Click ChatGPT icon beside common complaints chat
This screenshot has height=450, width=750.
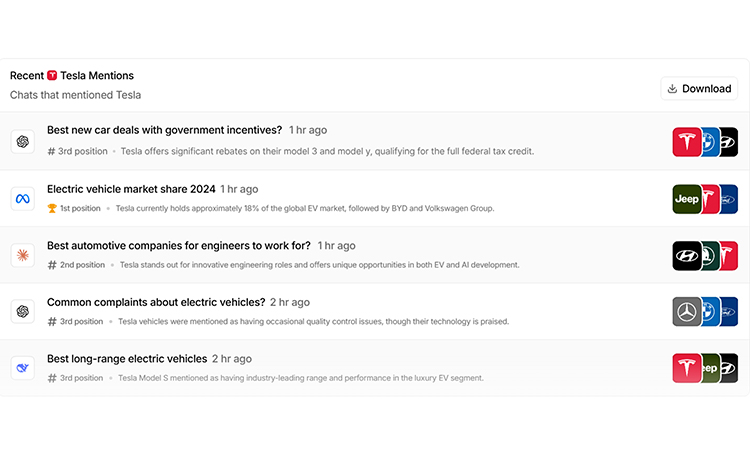(22, 311)
